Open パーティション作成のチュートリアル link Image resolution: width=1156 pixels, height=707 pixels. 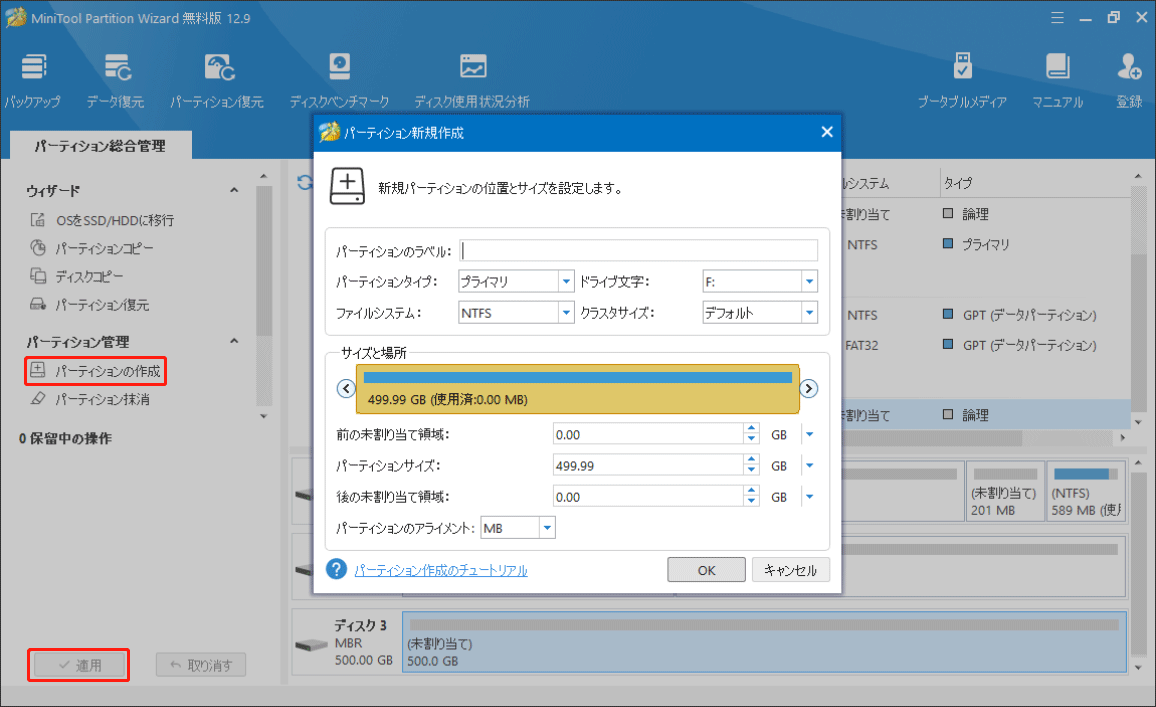(x=441, y=570)
